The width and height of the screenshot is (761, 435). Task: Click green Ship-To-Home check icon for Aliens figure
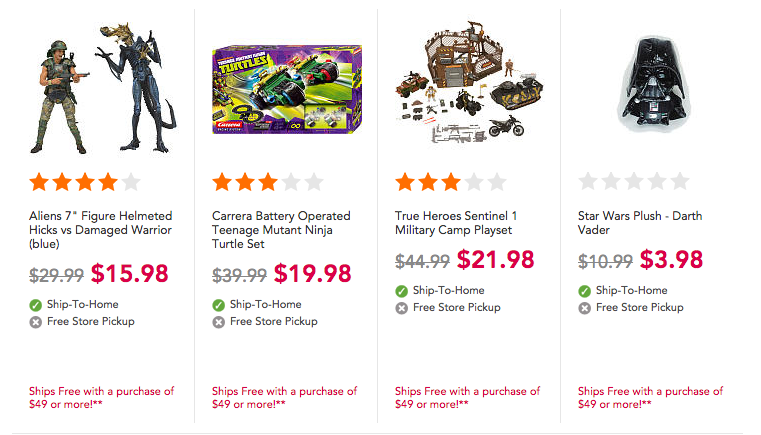(x=35, y=305)
